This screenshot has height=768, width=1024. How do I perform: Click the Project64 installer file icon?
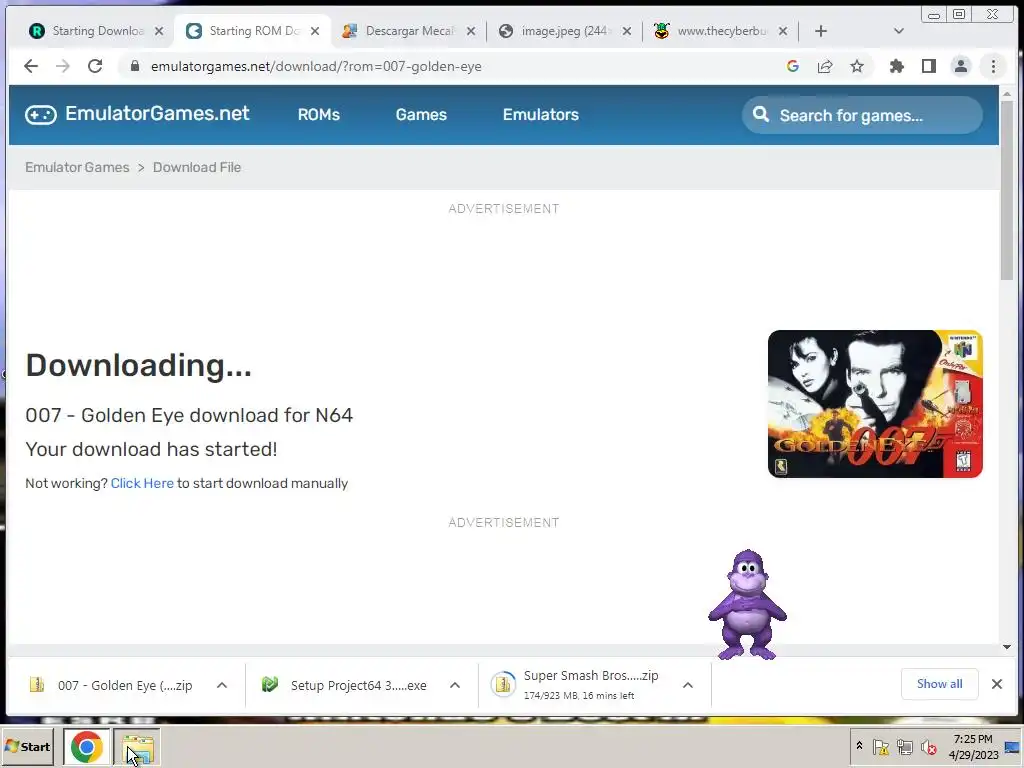(x=270, y=684)
